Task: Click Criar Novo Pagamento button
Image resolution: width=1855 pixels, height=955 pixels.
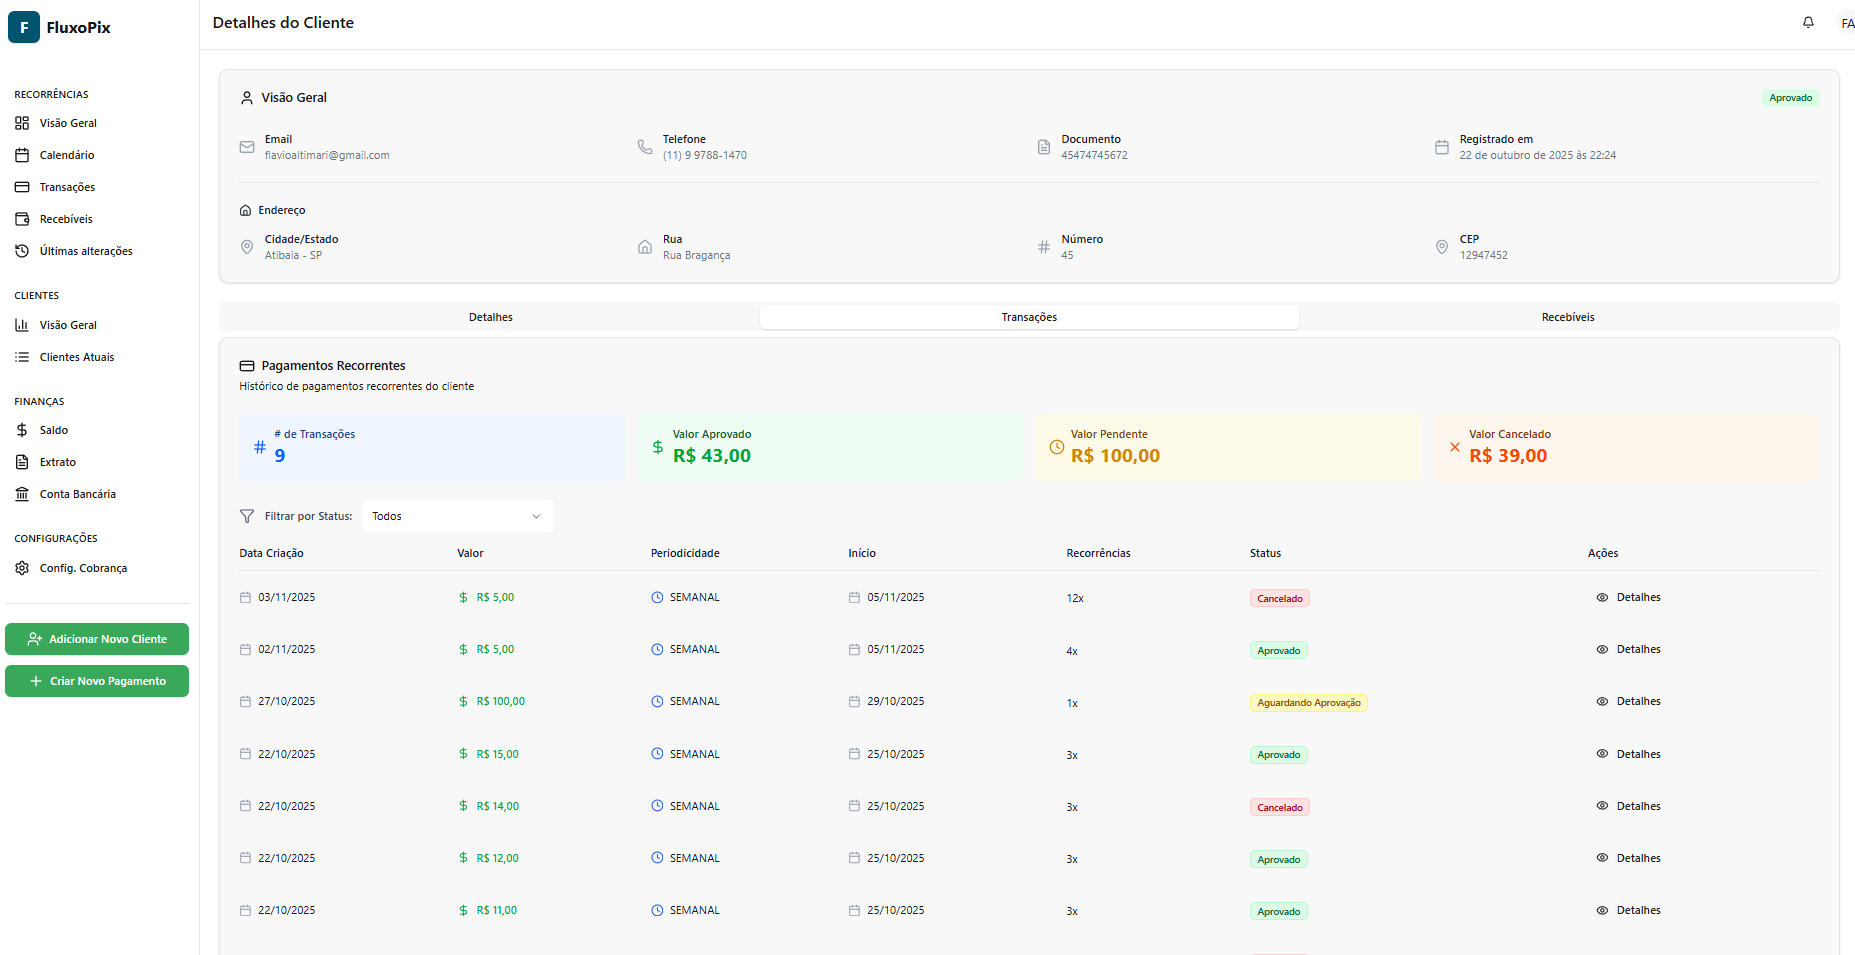Action: pyautogui.click(x=96, y=681)
